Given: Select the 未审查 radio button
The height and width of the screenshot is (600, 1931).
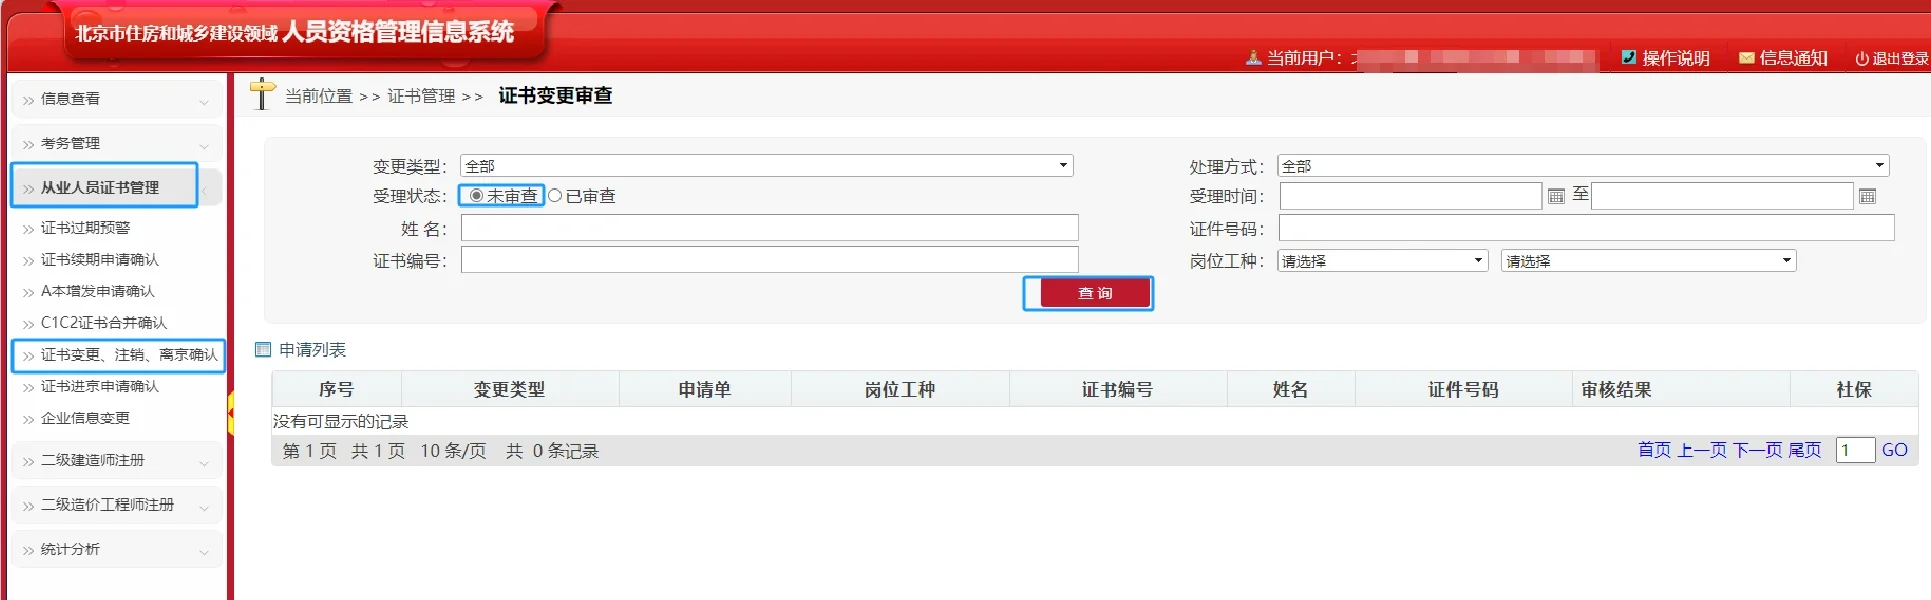Looking at the screenshot, I should pyautogui.click(x=476, y=195).
